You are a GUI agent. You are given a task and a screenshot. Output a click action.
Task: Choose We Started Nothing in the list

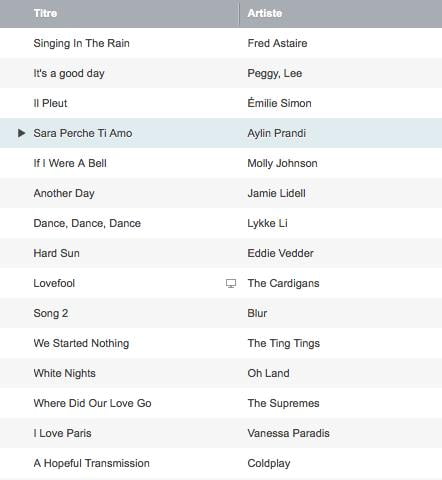[x=221, y=343]
